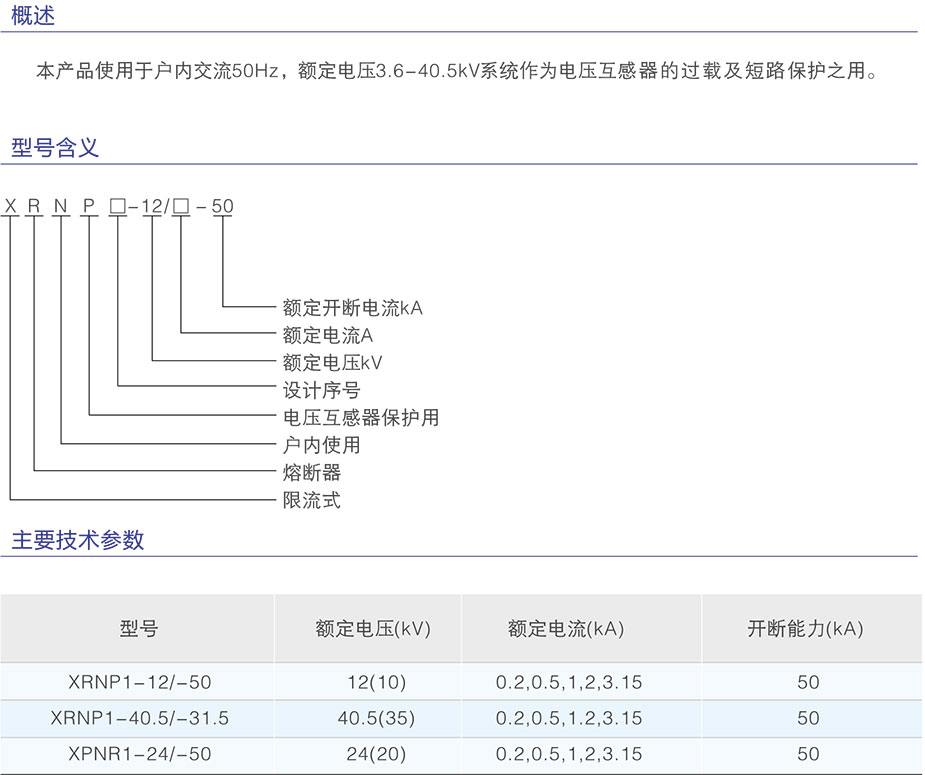Select the 型号含义 section heading
This screenshot has width=925, height=775.
(x=55, y=148)
